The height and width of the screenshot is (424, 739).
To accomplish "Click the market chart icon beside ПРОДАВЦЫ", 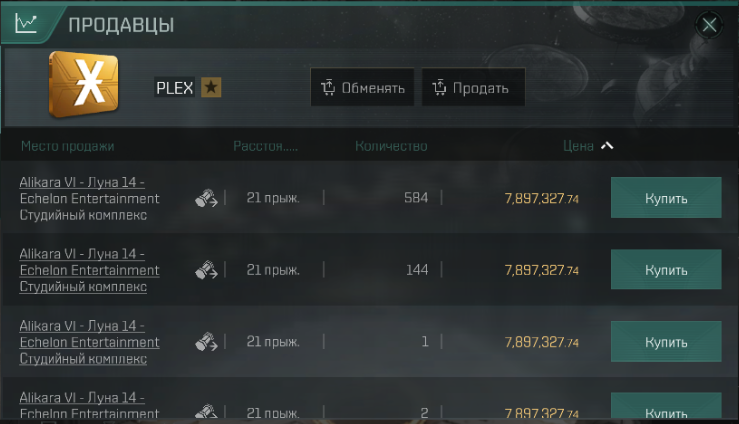I will tap(25, 23).
